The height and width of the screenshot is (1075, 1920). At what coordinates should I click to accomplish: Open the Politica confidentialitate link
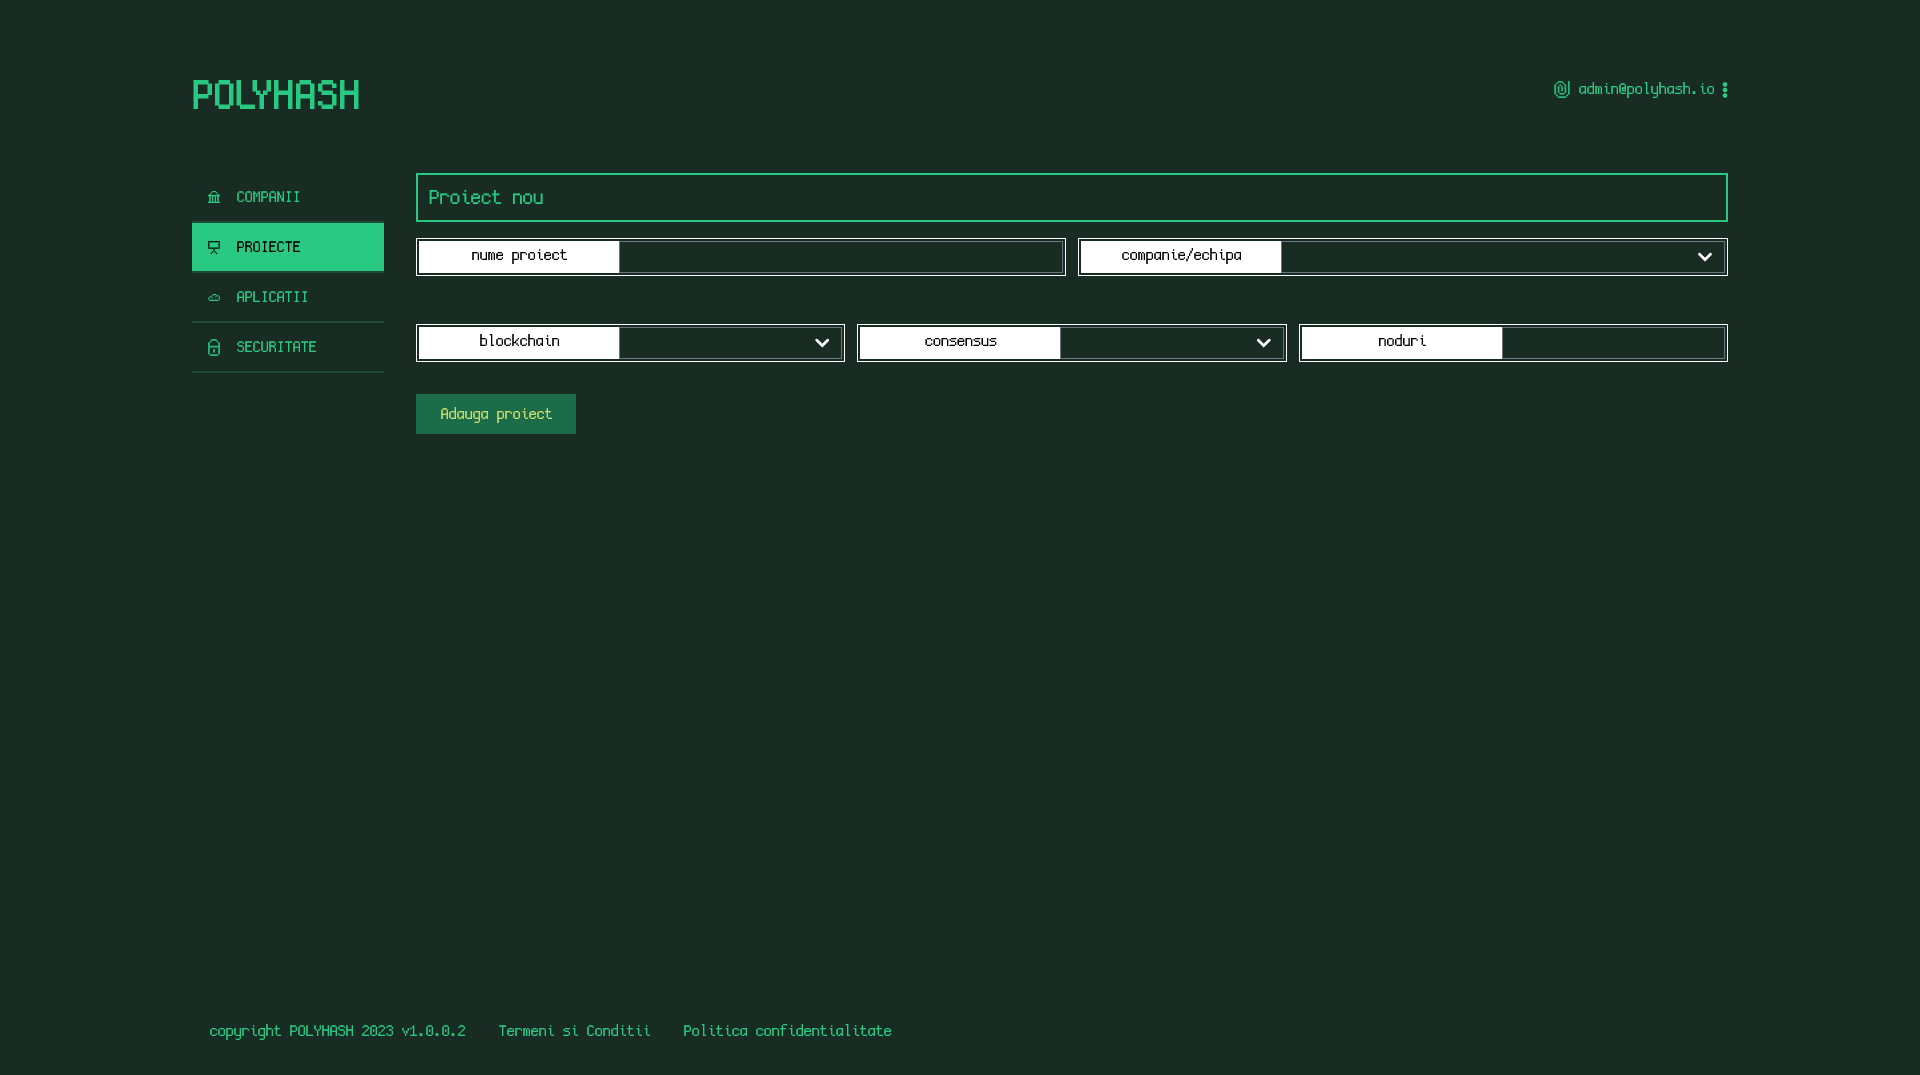pyautogui.click(x=787, y=1031)
